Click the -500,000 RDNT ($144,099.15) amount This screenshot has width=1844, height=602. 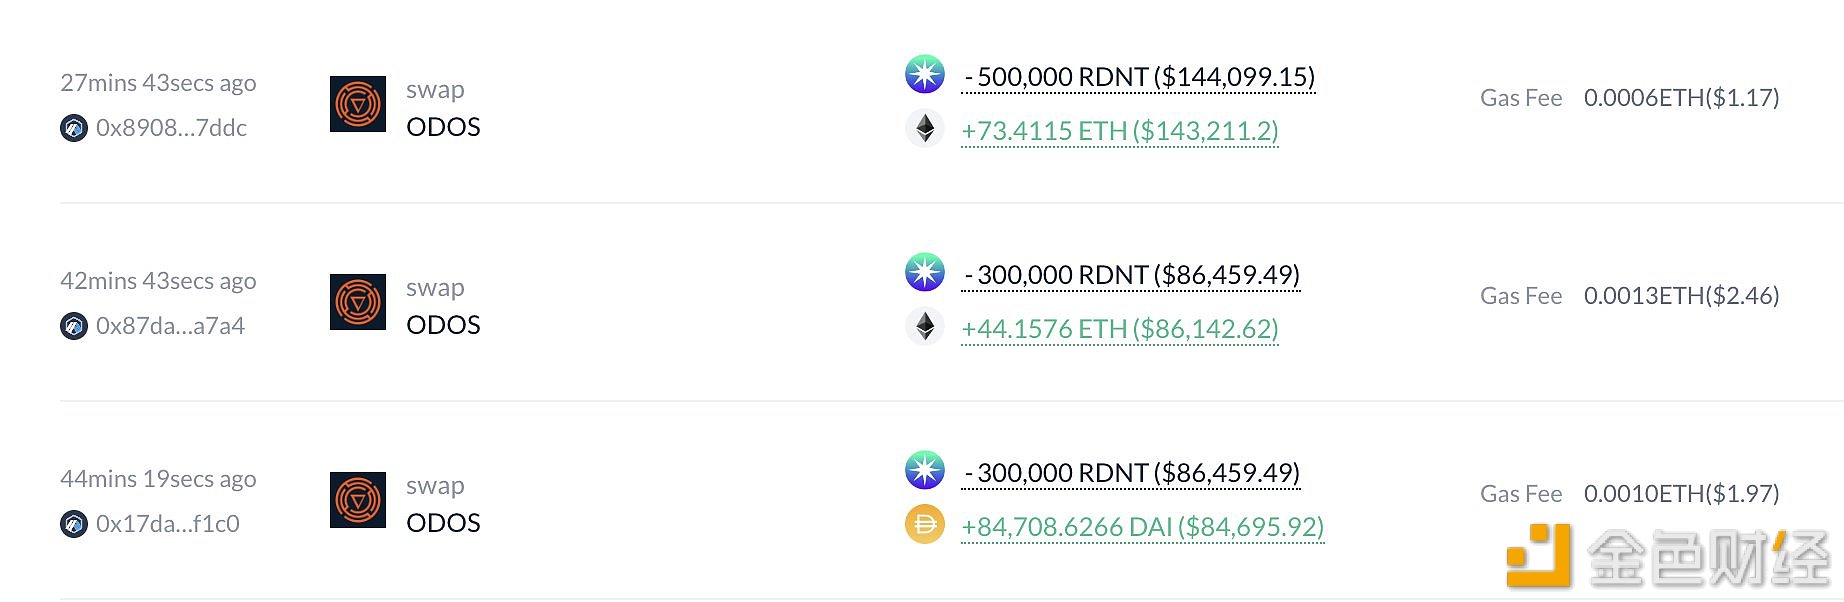[x=1138, y=77]
